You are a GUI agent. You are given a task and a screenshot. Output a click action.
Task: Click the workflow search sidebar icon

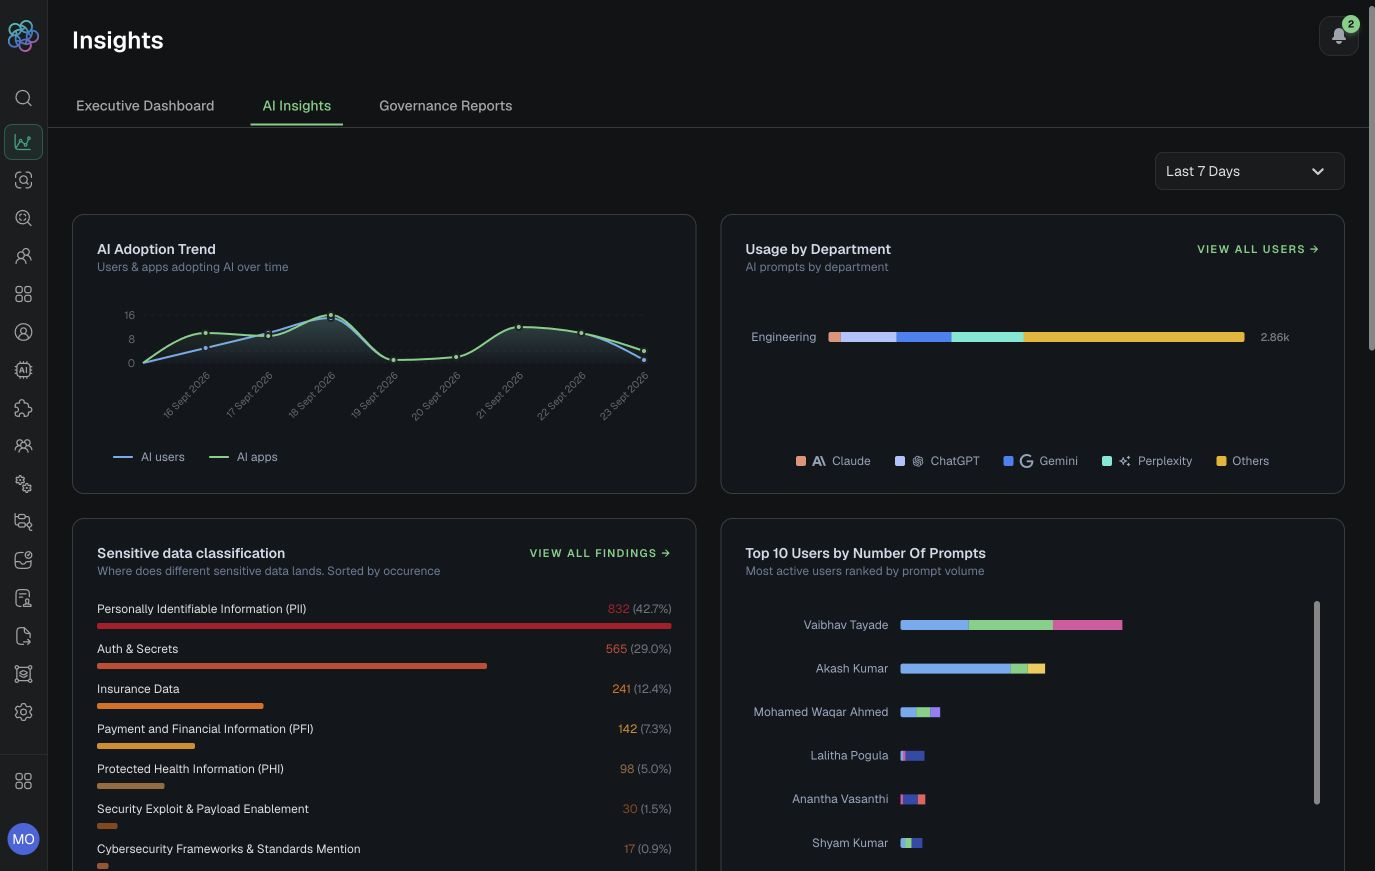point(23,522)
